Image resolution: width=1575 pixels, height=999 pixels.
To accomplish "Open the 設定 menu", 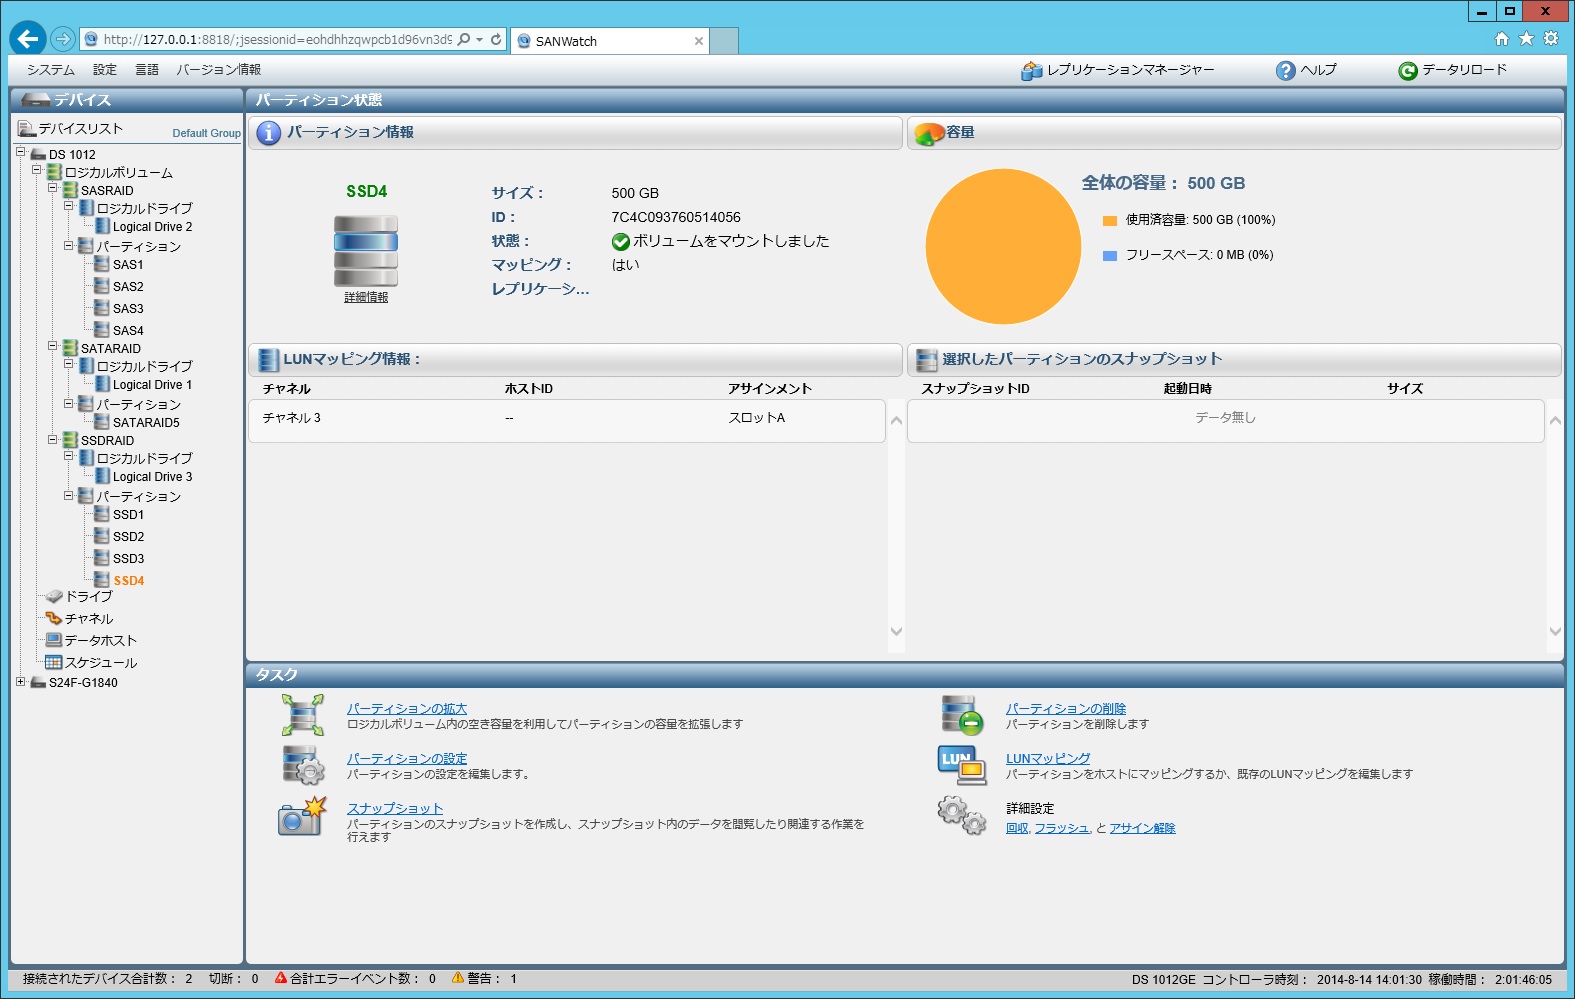I will pos(105,70).
